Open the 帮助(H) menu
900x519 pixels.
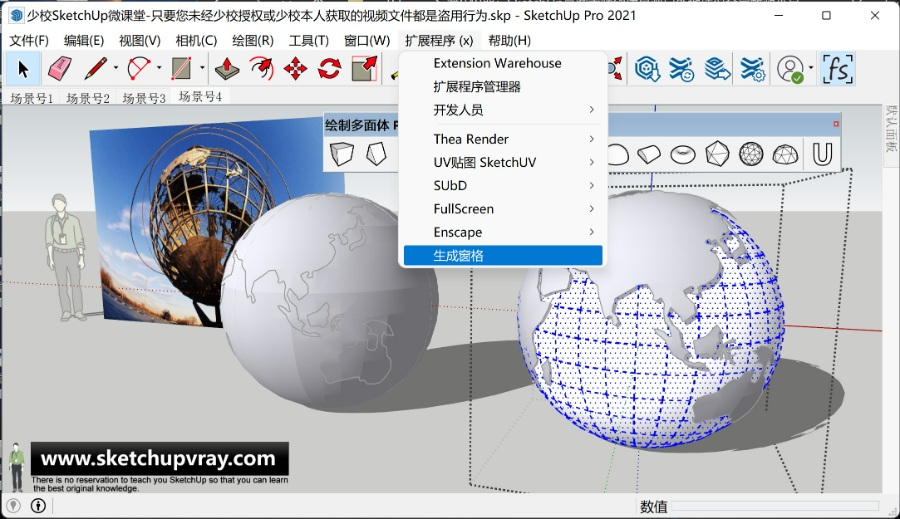click(510, 40)
